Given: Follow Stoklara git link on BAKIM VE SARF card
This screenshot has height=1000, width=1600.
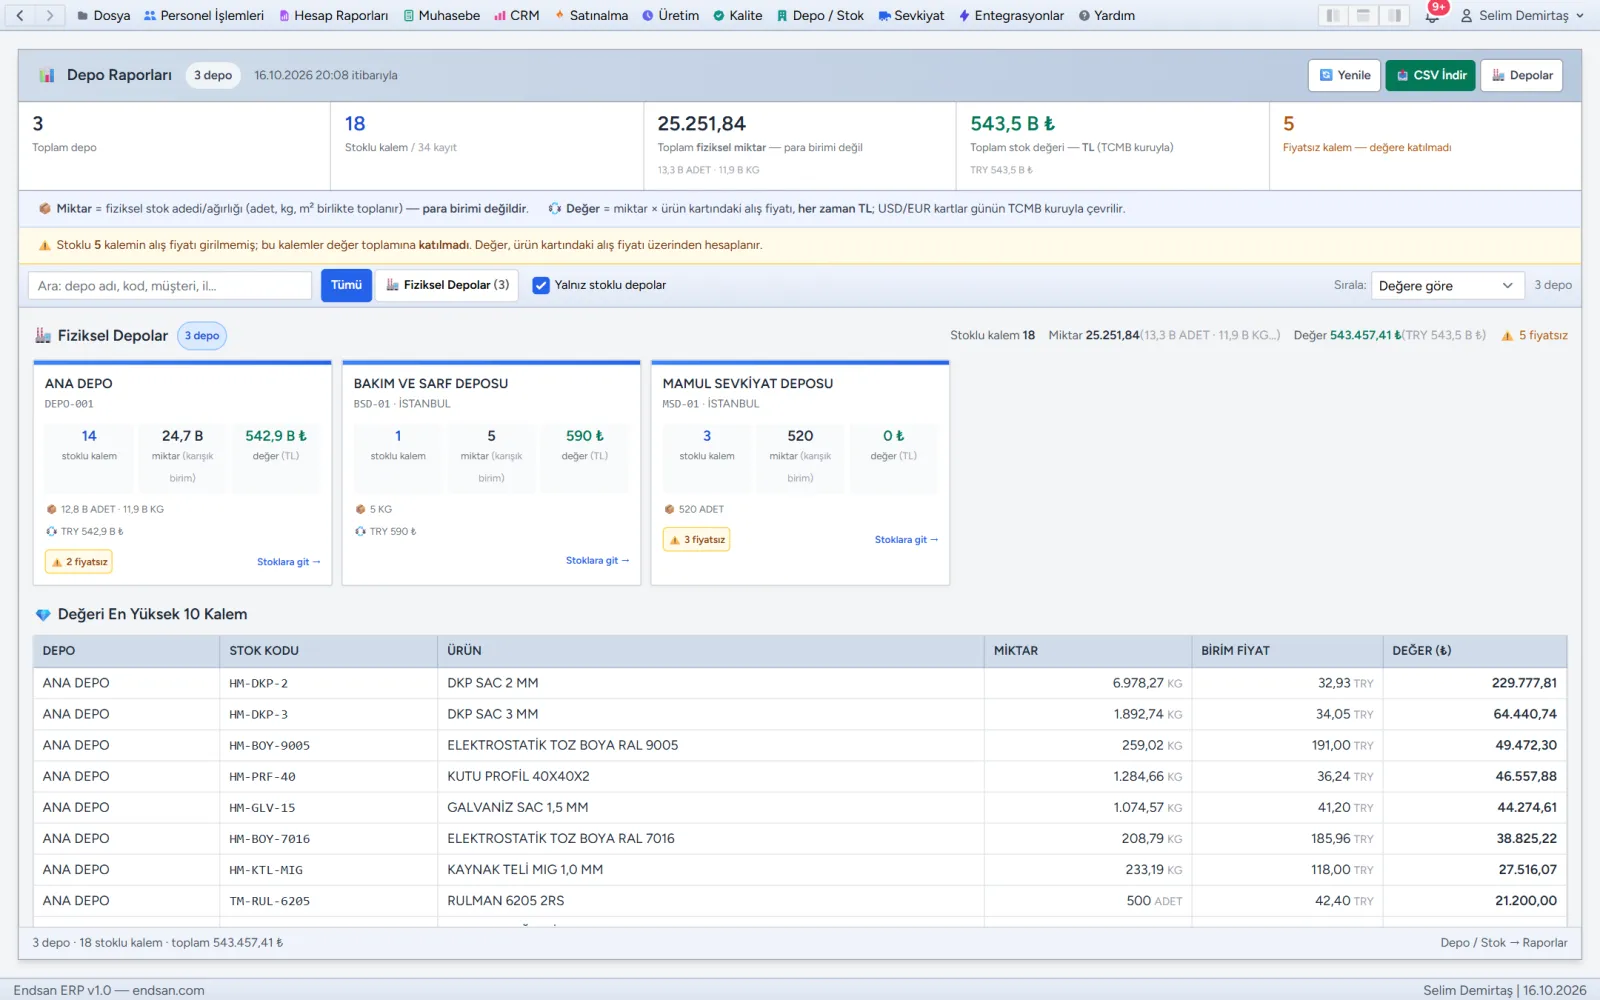Looking at the screenshot, I should click(x=598, y=561).
